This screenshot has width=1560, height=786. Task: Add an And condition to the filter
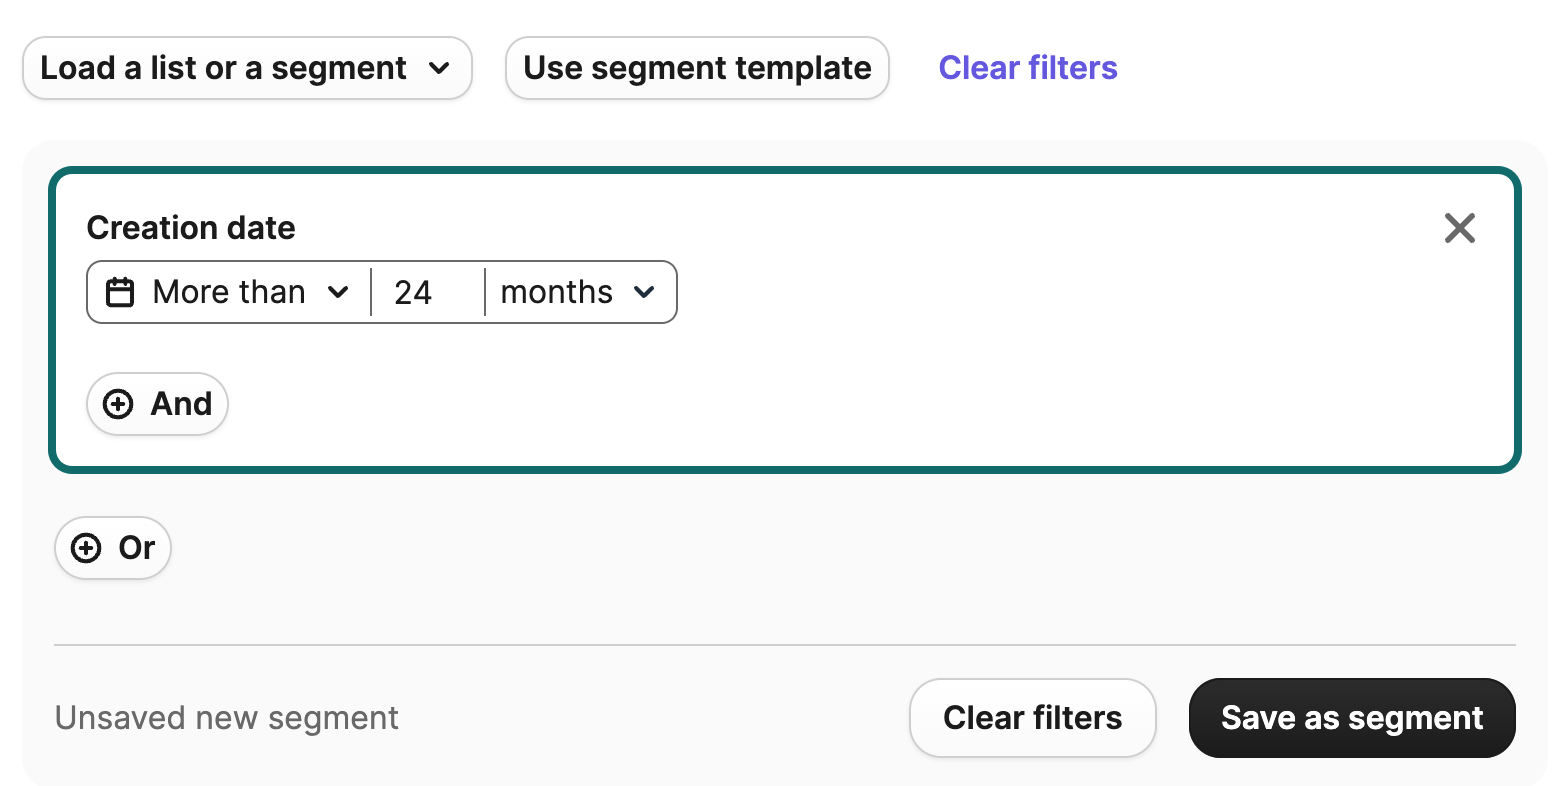coord(158,404)
